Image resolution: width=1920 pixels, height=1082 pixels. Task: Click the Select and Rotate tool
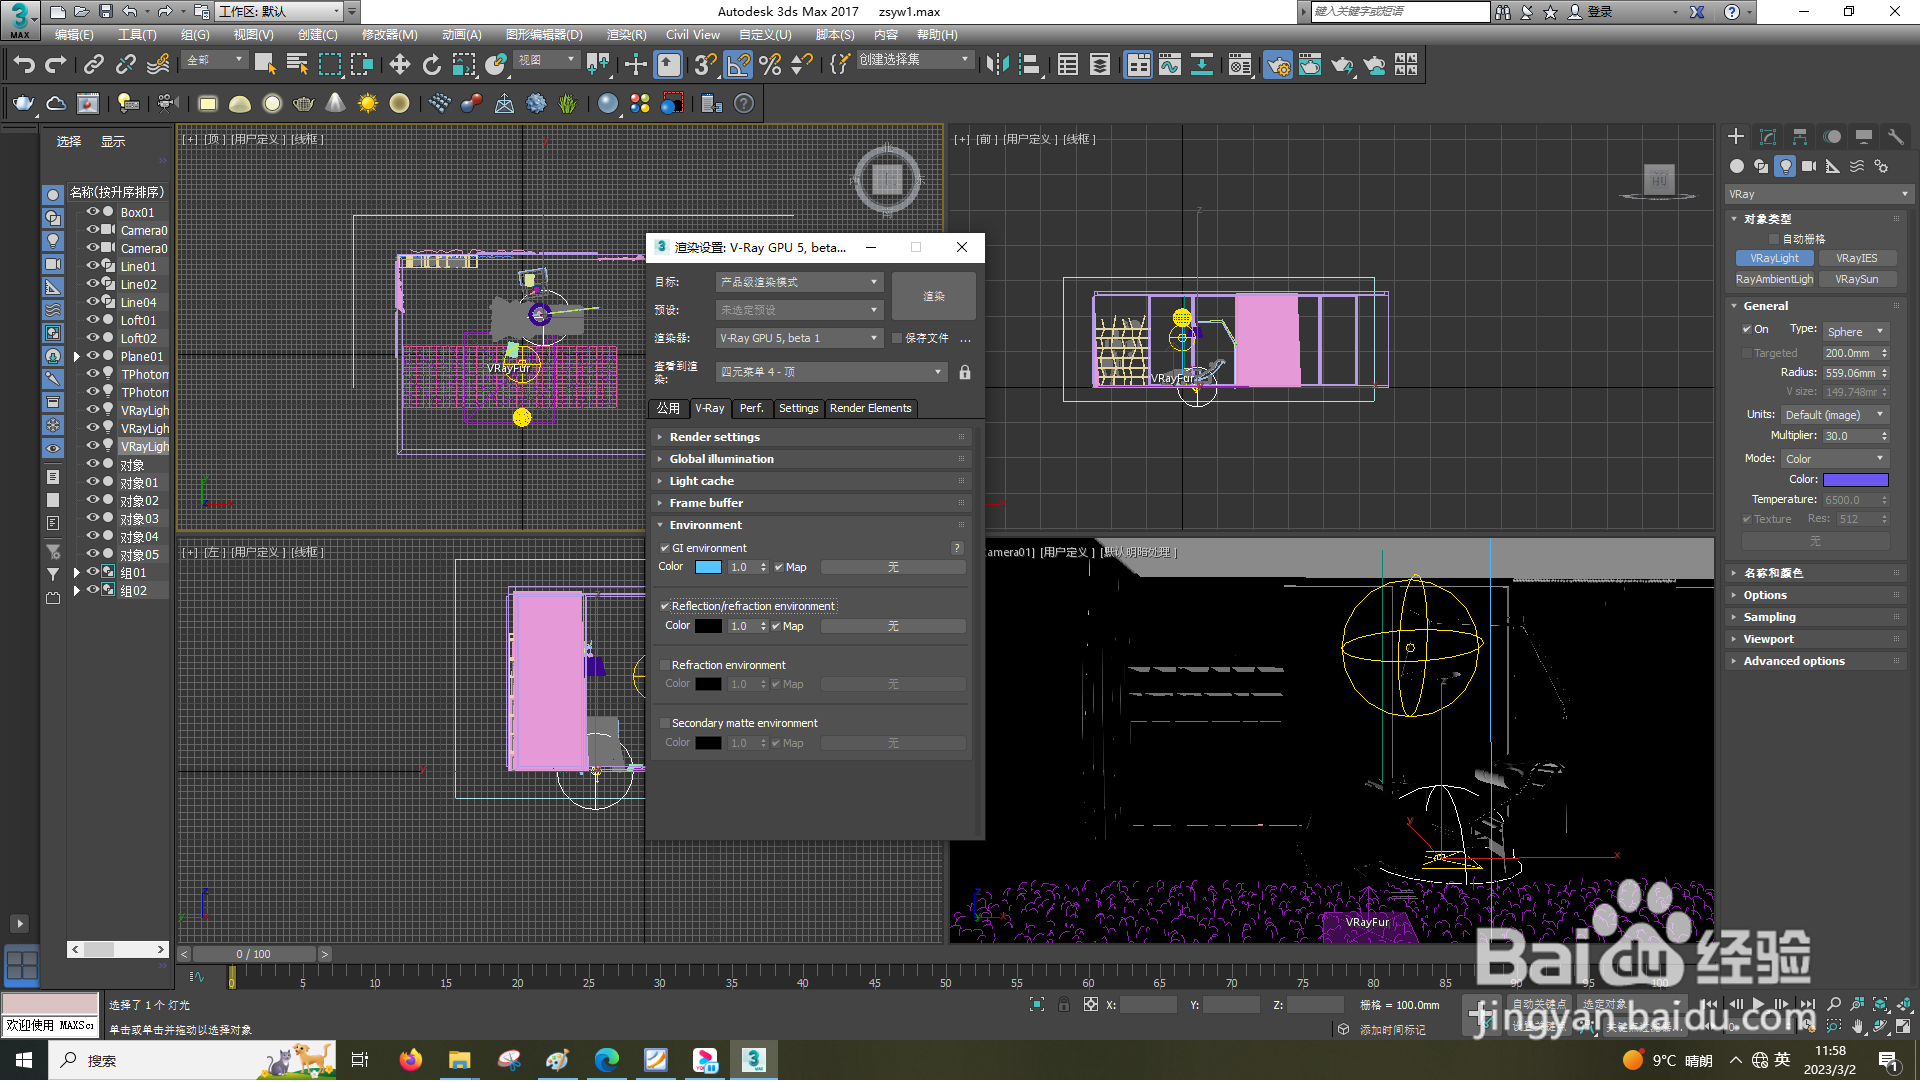pos(431,65)
